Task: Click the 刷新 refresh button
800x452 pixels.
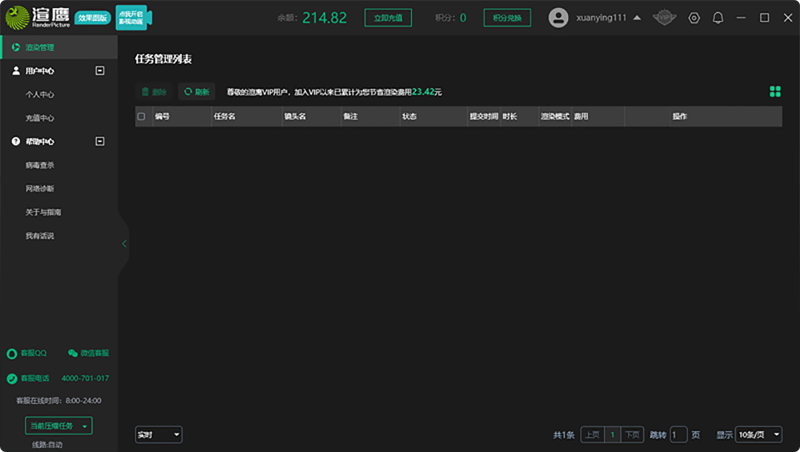Action: (x=196, y=92)
